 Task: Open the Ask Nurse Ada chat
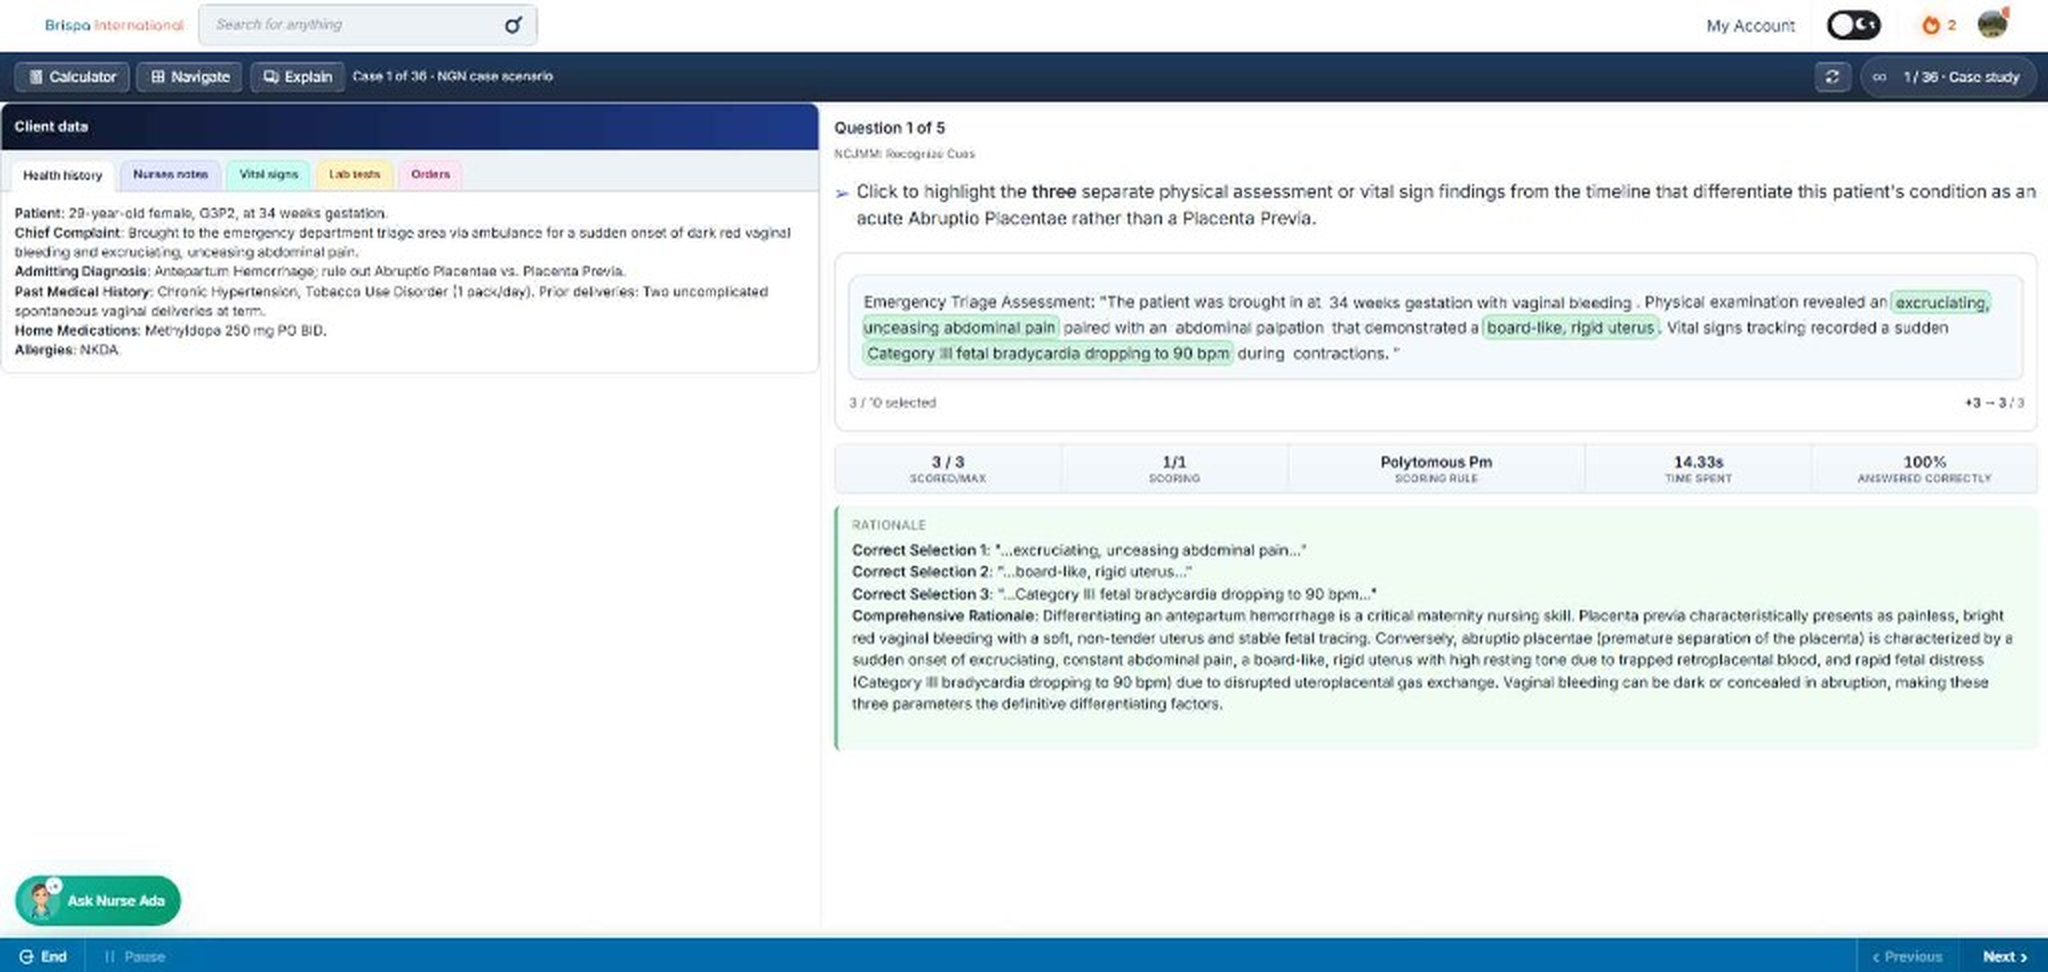point(98,901)
